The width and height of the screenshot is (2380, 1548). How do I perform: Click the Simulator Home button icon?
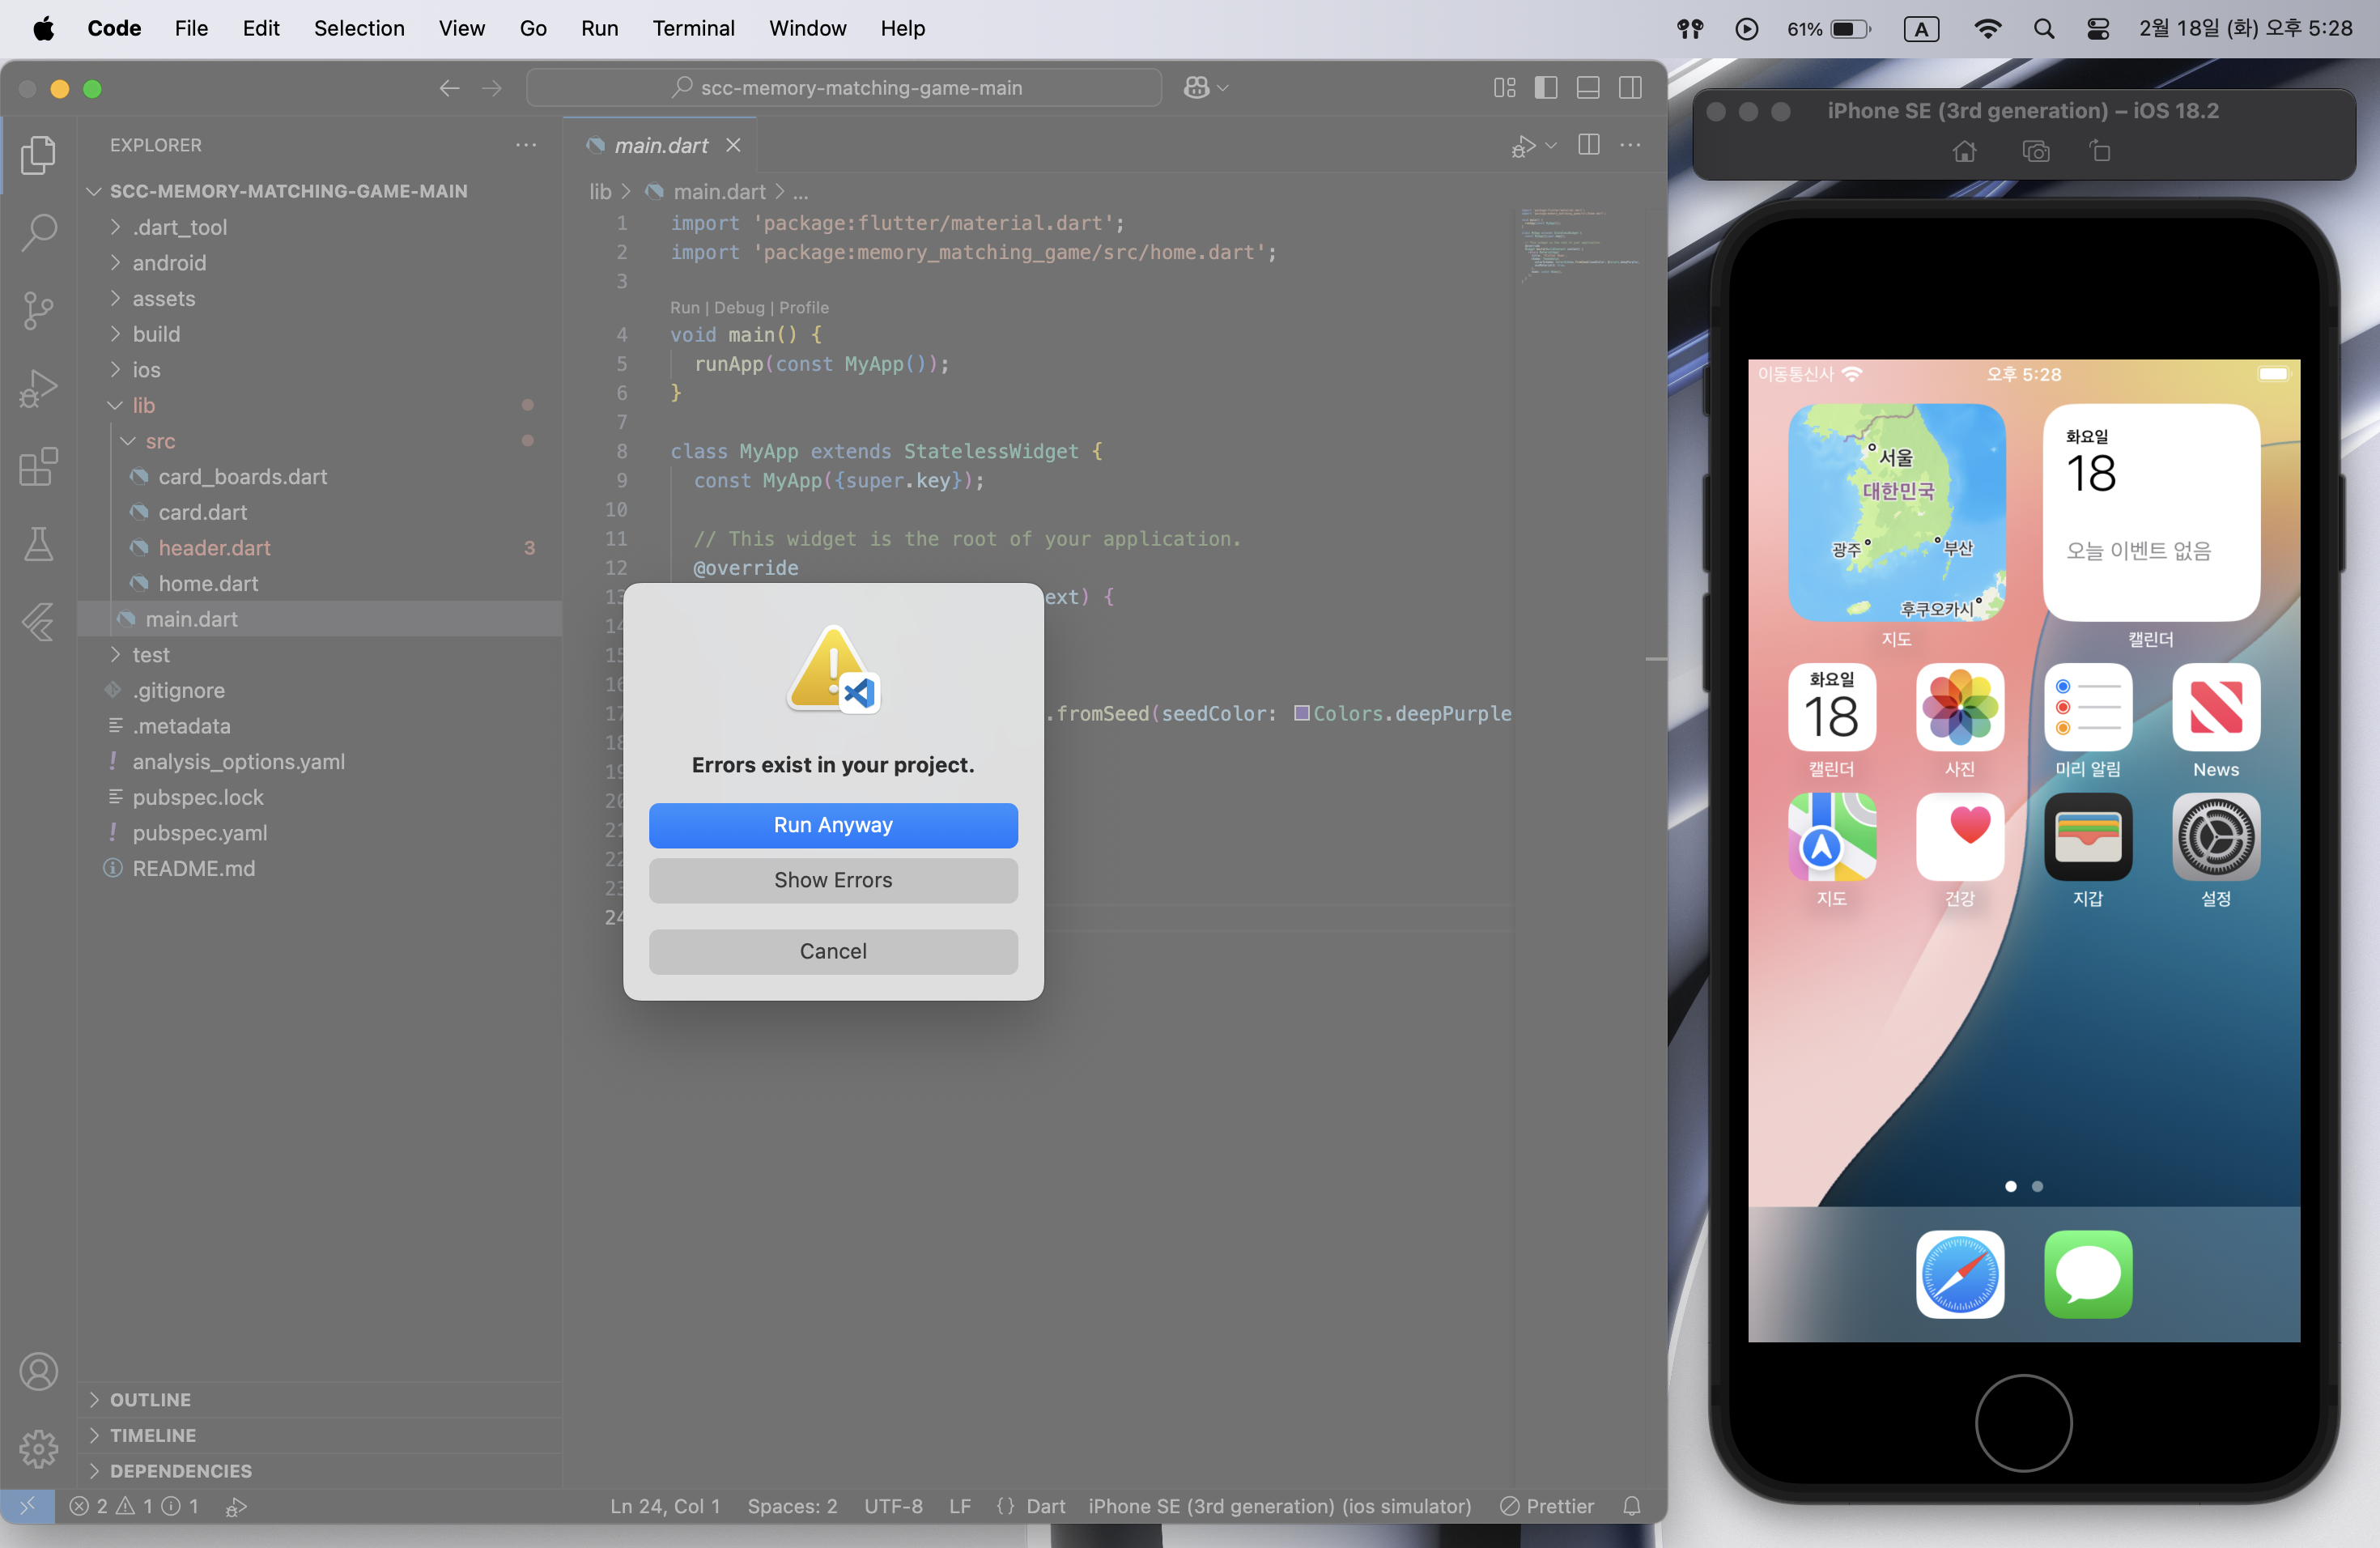(x=1964, y=152)
